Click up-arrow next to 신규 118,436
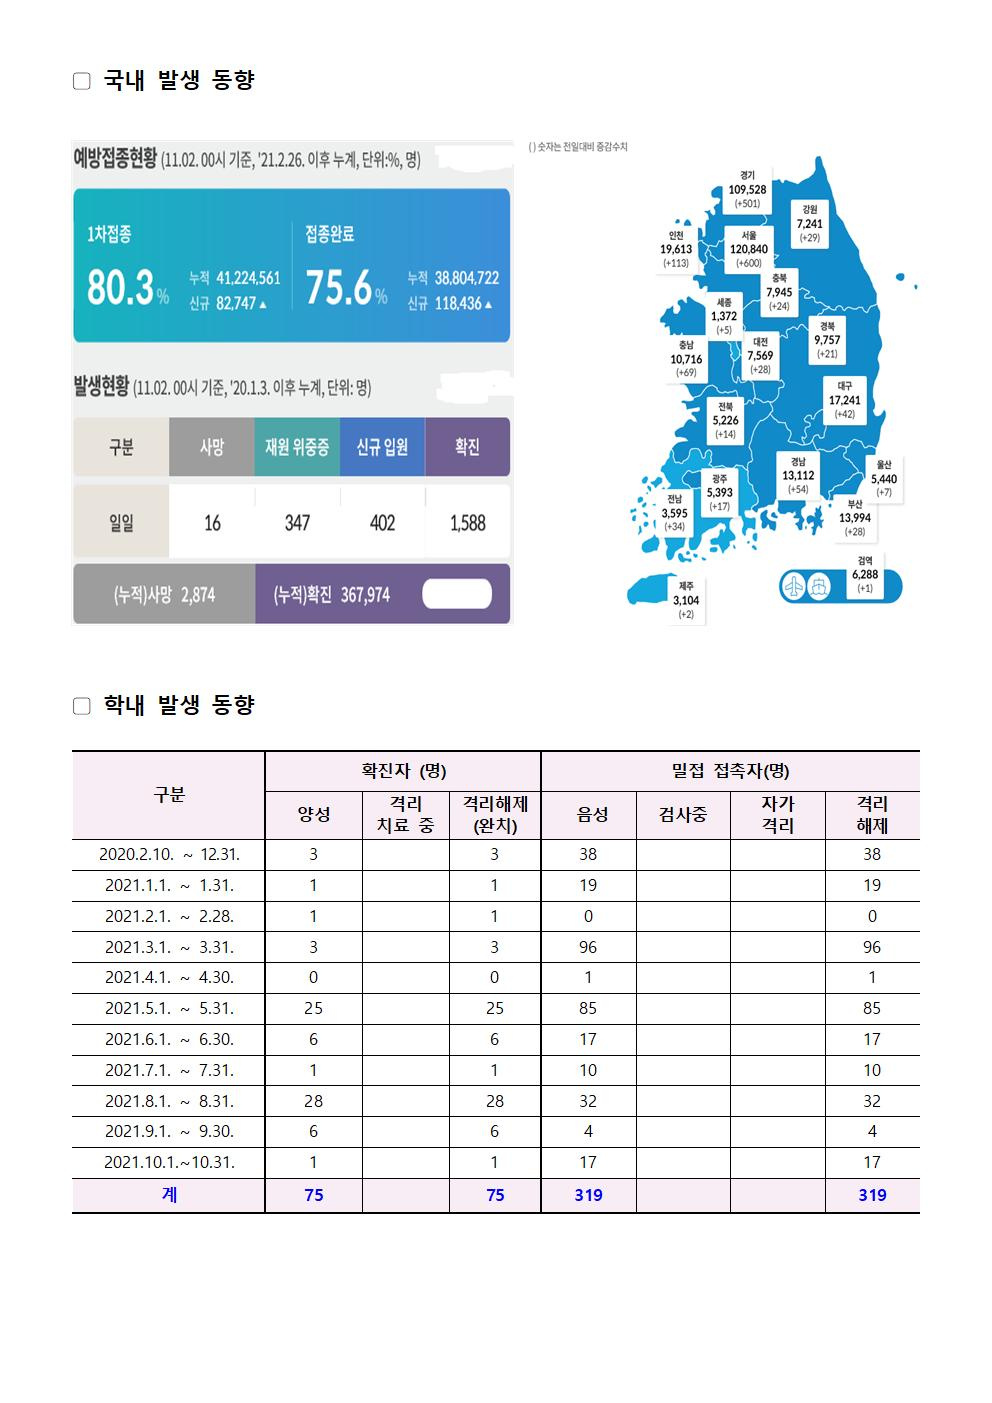The image size is (992, 1403). click(x=488, y=304)
